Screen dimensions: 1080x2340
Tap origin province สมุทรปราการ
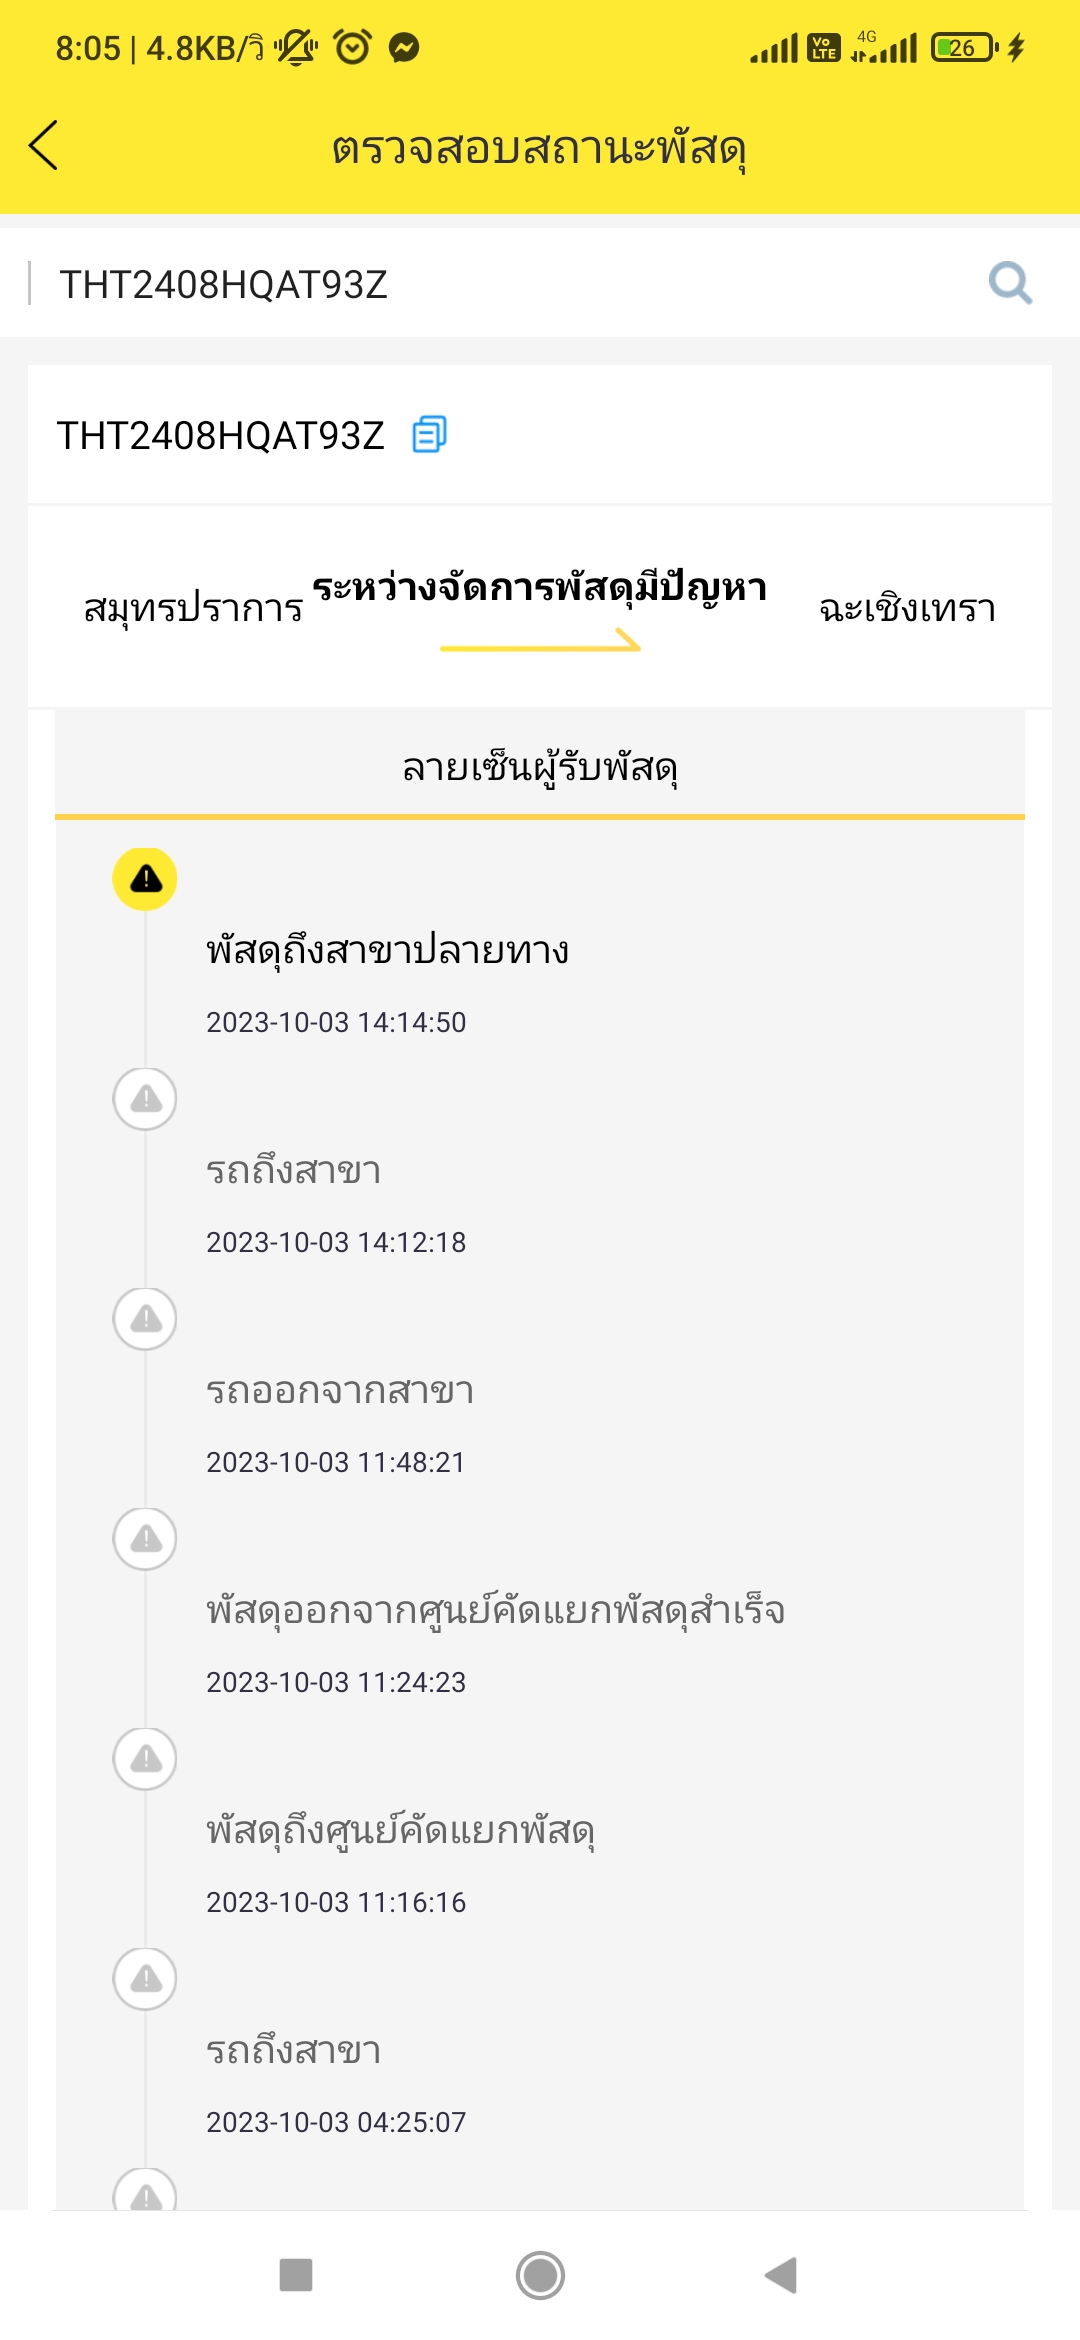click(193, 608)
